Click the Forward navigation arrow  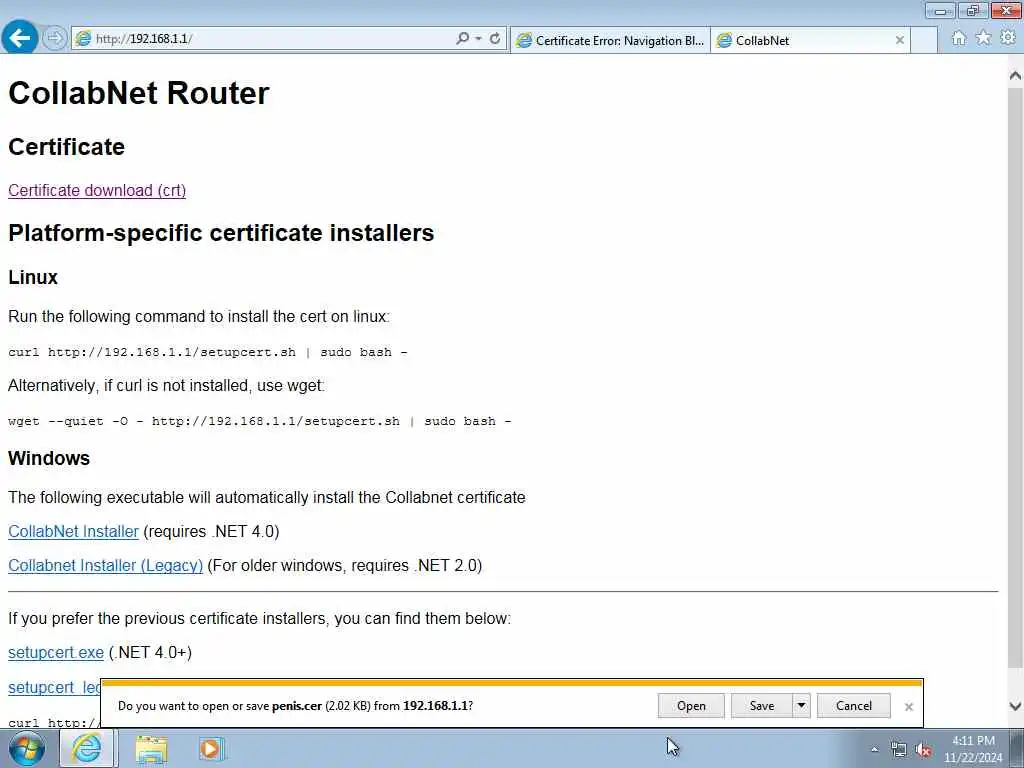pos(55,39)
